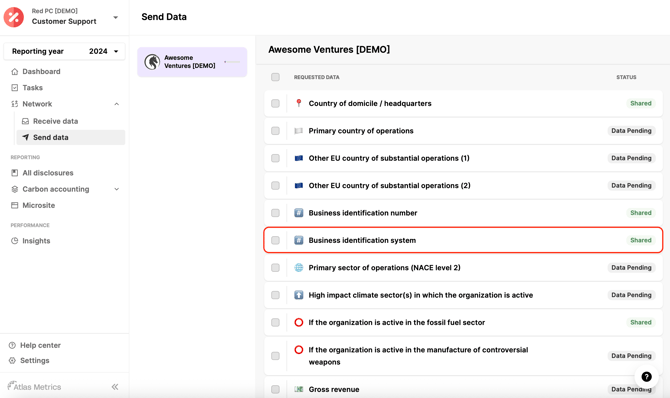The image size is (670, 398).
Task: Click the Help center question icon
Action: tap(12, 345)
